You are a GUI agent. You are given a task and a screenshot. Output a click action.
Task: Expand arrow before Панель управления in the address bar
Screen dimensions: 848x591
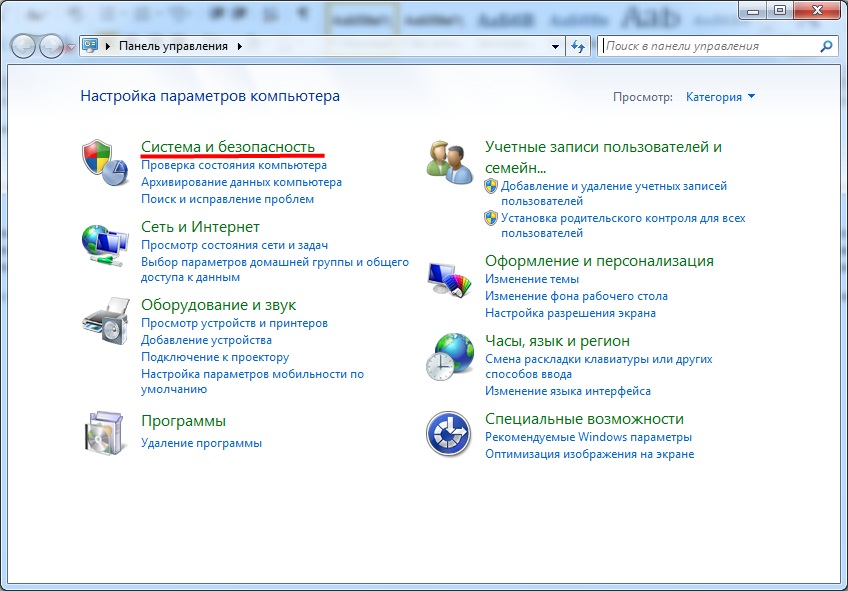coord(108,47)
